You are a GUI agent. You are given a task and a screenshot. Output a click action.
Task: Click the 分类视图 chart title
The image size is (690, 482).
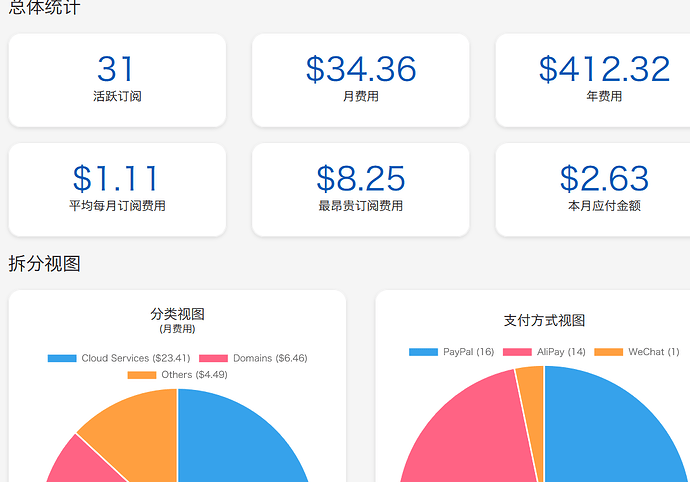[x=177, y=314]
